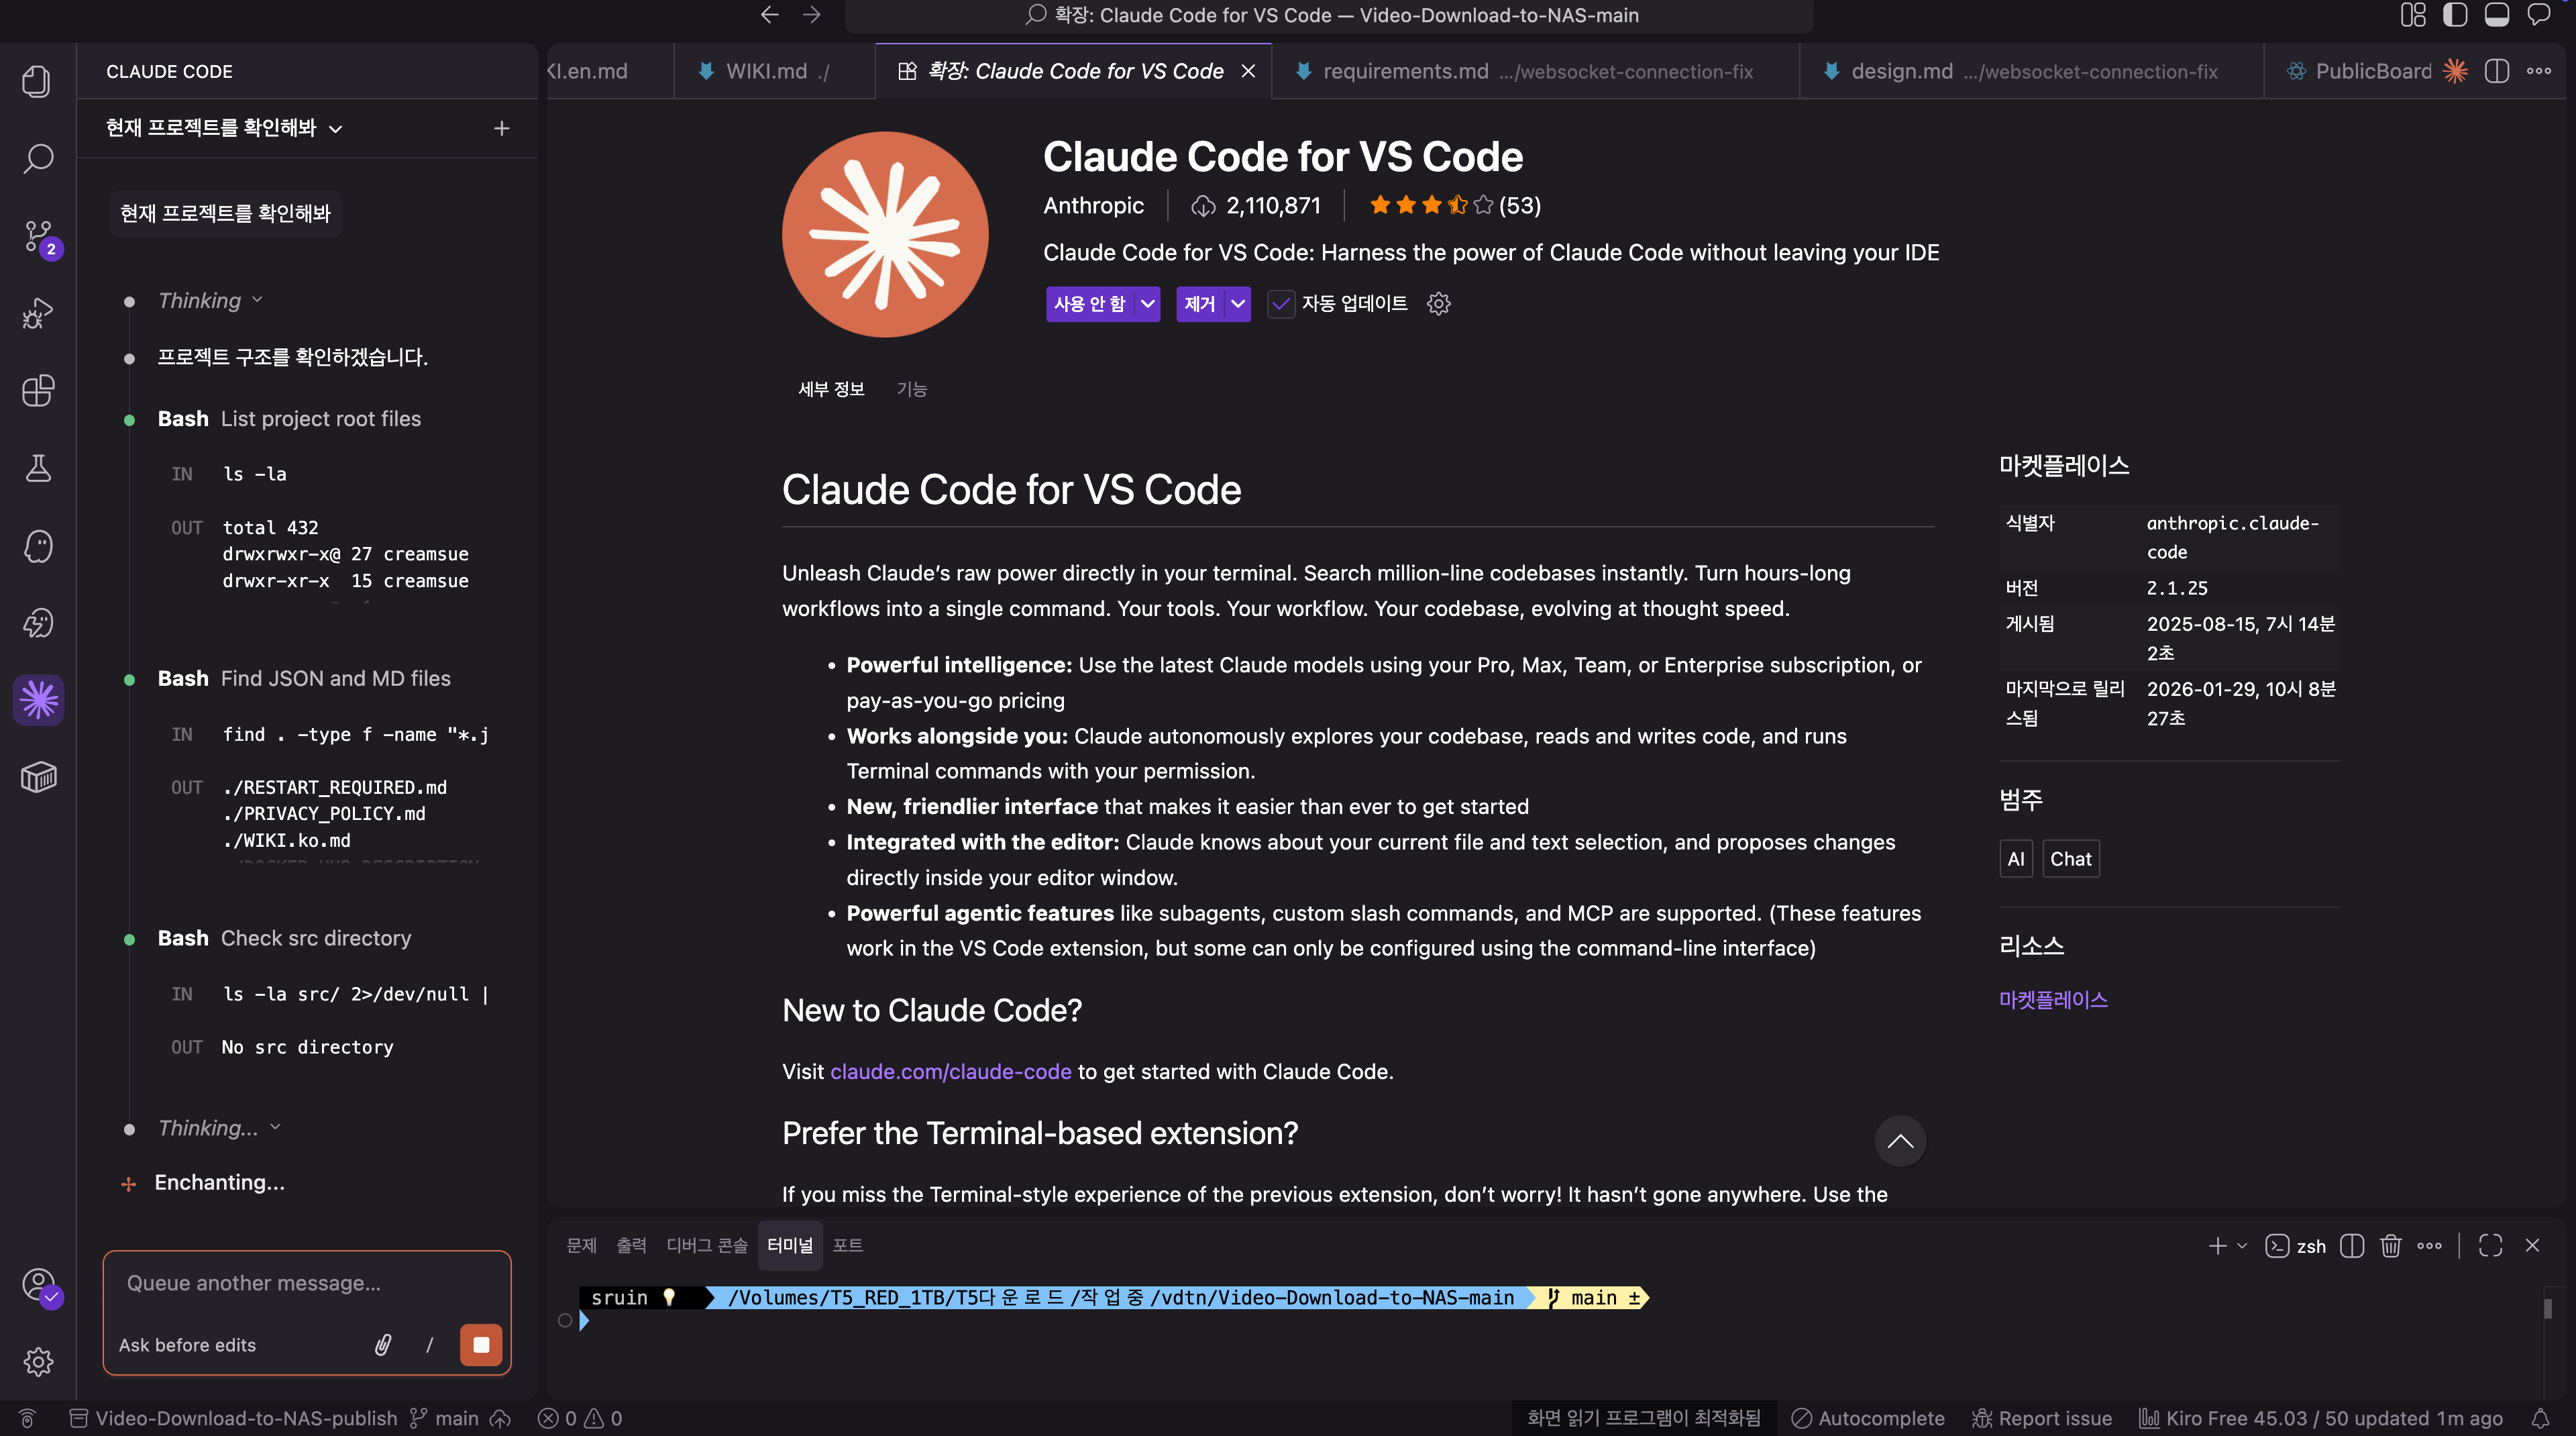This screenshot has height=1436, width=2576.
Task: Click the attach file paperclip icon
Action: point(383,1345)
